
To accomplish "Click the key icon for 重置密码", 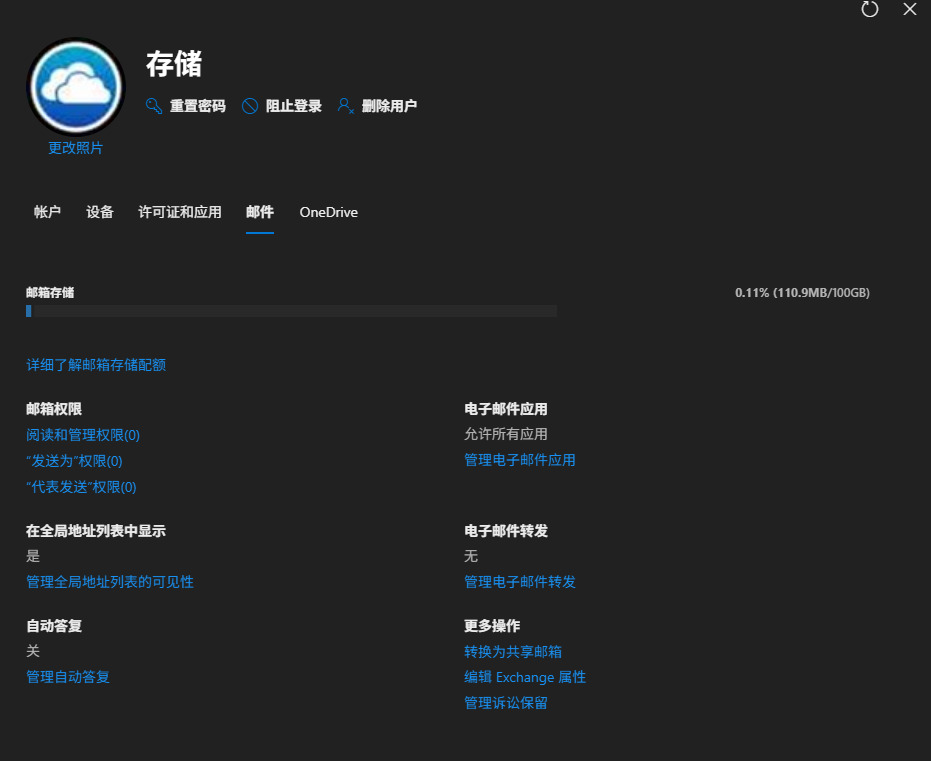I will pos(154,106).
